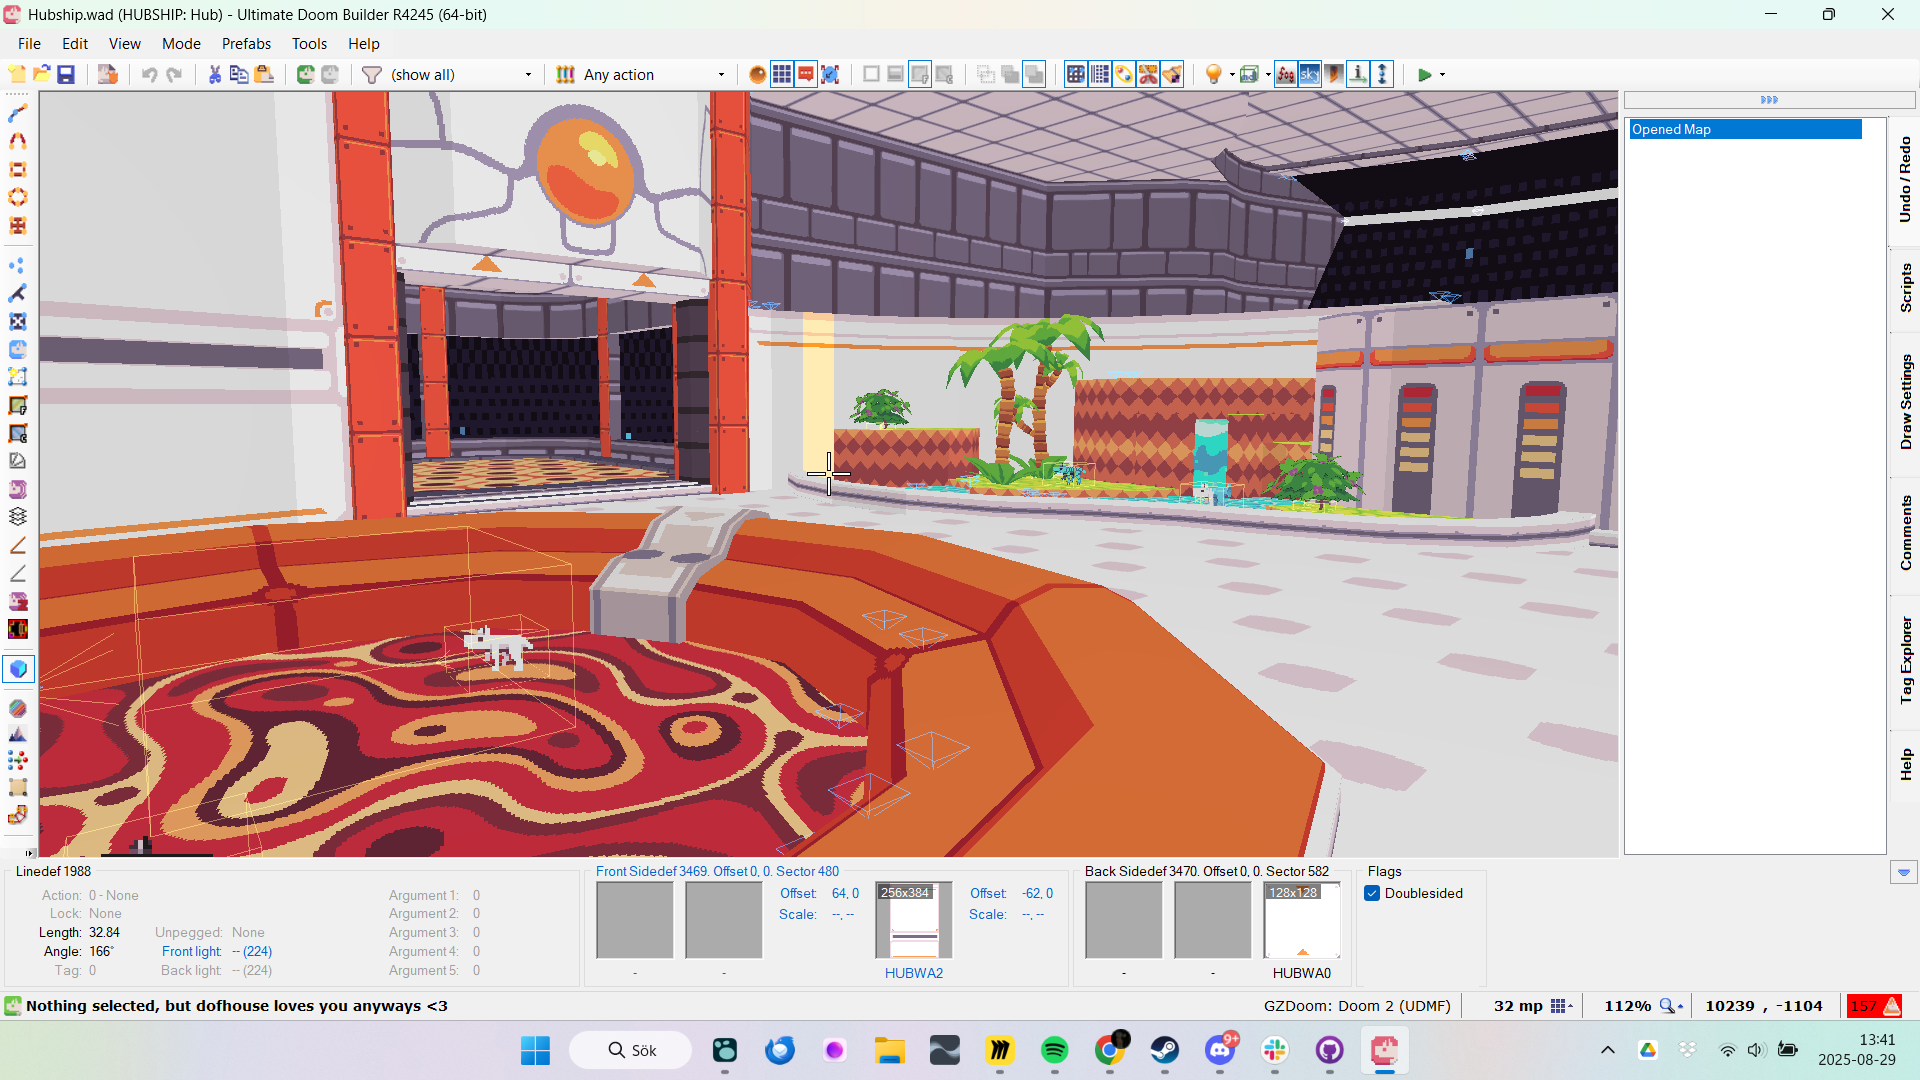Select the Visual mode cube icon in sidebar
Screen dimensions: 1920x1080
pyautogui.click(x=18, y=669)
